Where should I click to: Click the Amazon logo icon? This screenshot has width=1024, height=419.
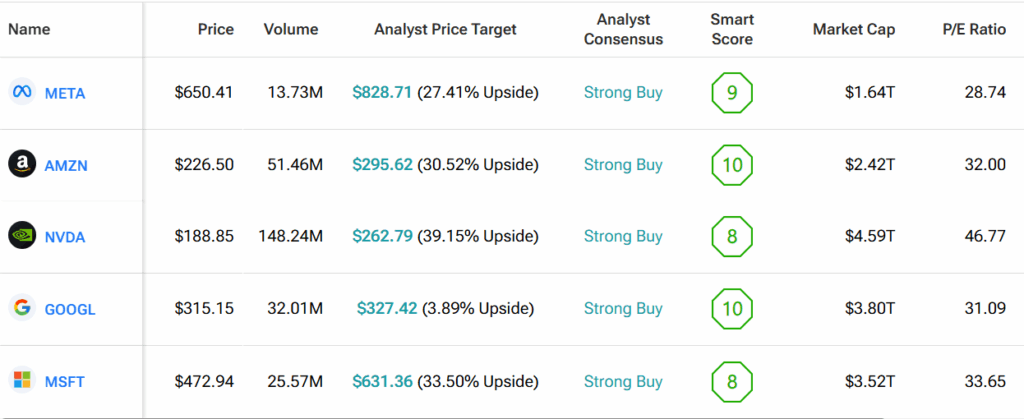[21, 164]
